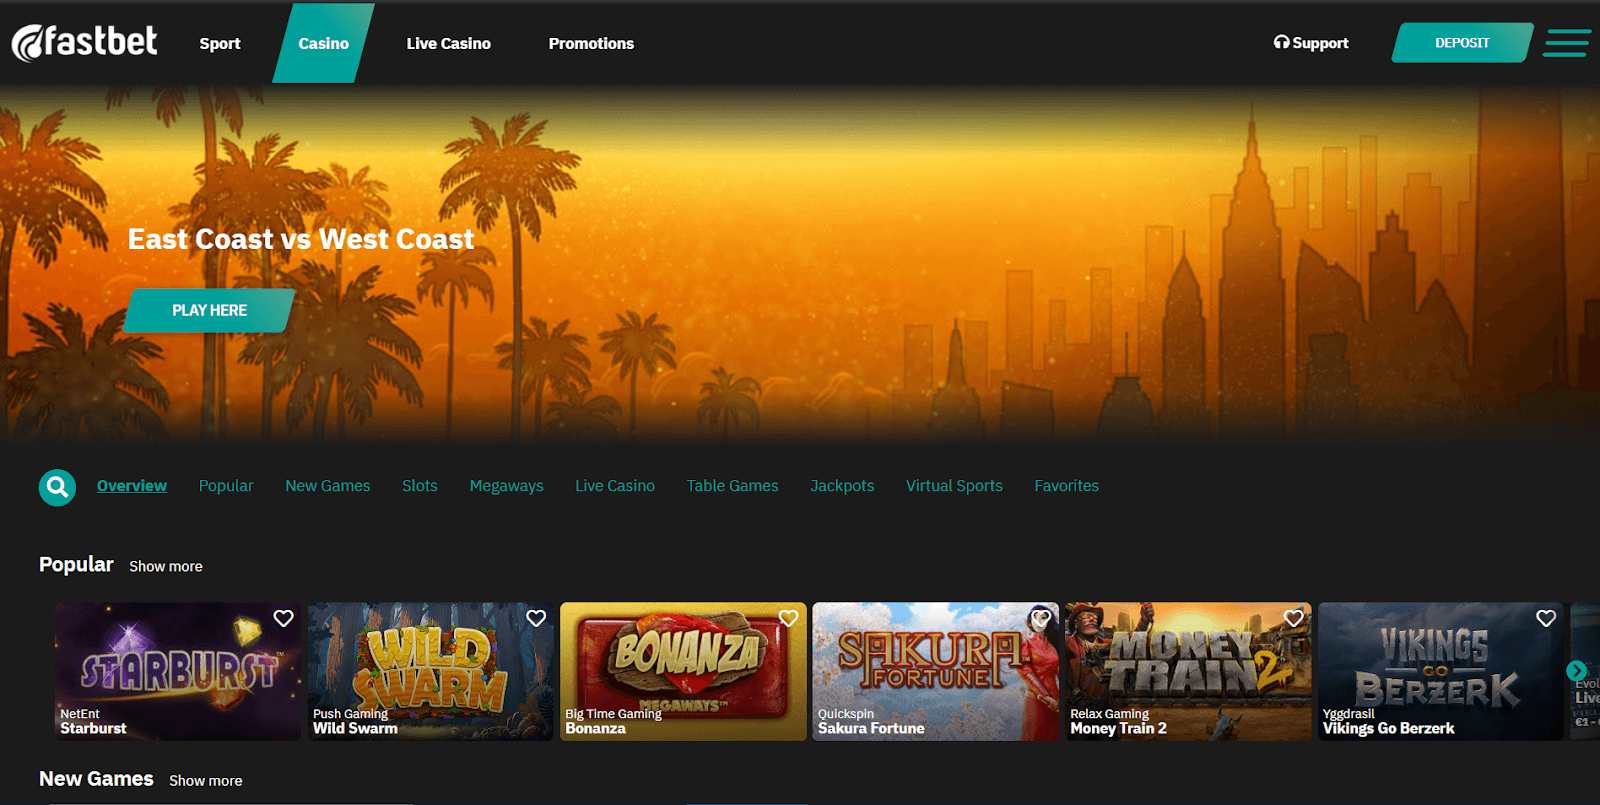The image size is (1600, 805).
Task: Heart the Money Train 2 game
Action: (x=1293, y=618)
